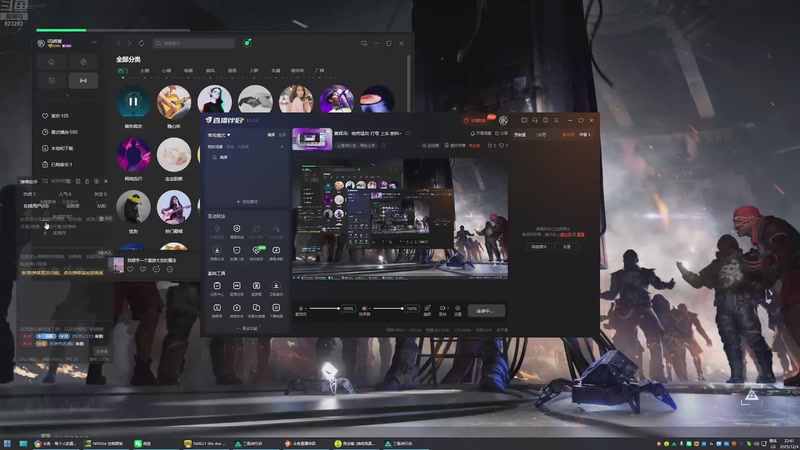Screen dimensions: 800x450
Task: Expand the 更多功能 more tools section
Action: [x=247, y=329]
